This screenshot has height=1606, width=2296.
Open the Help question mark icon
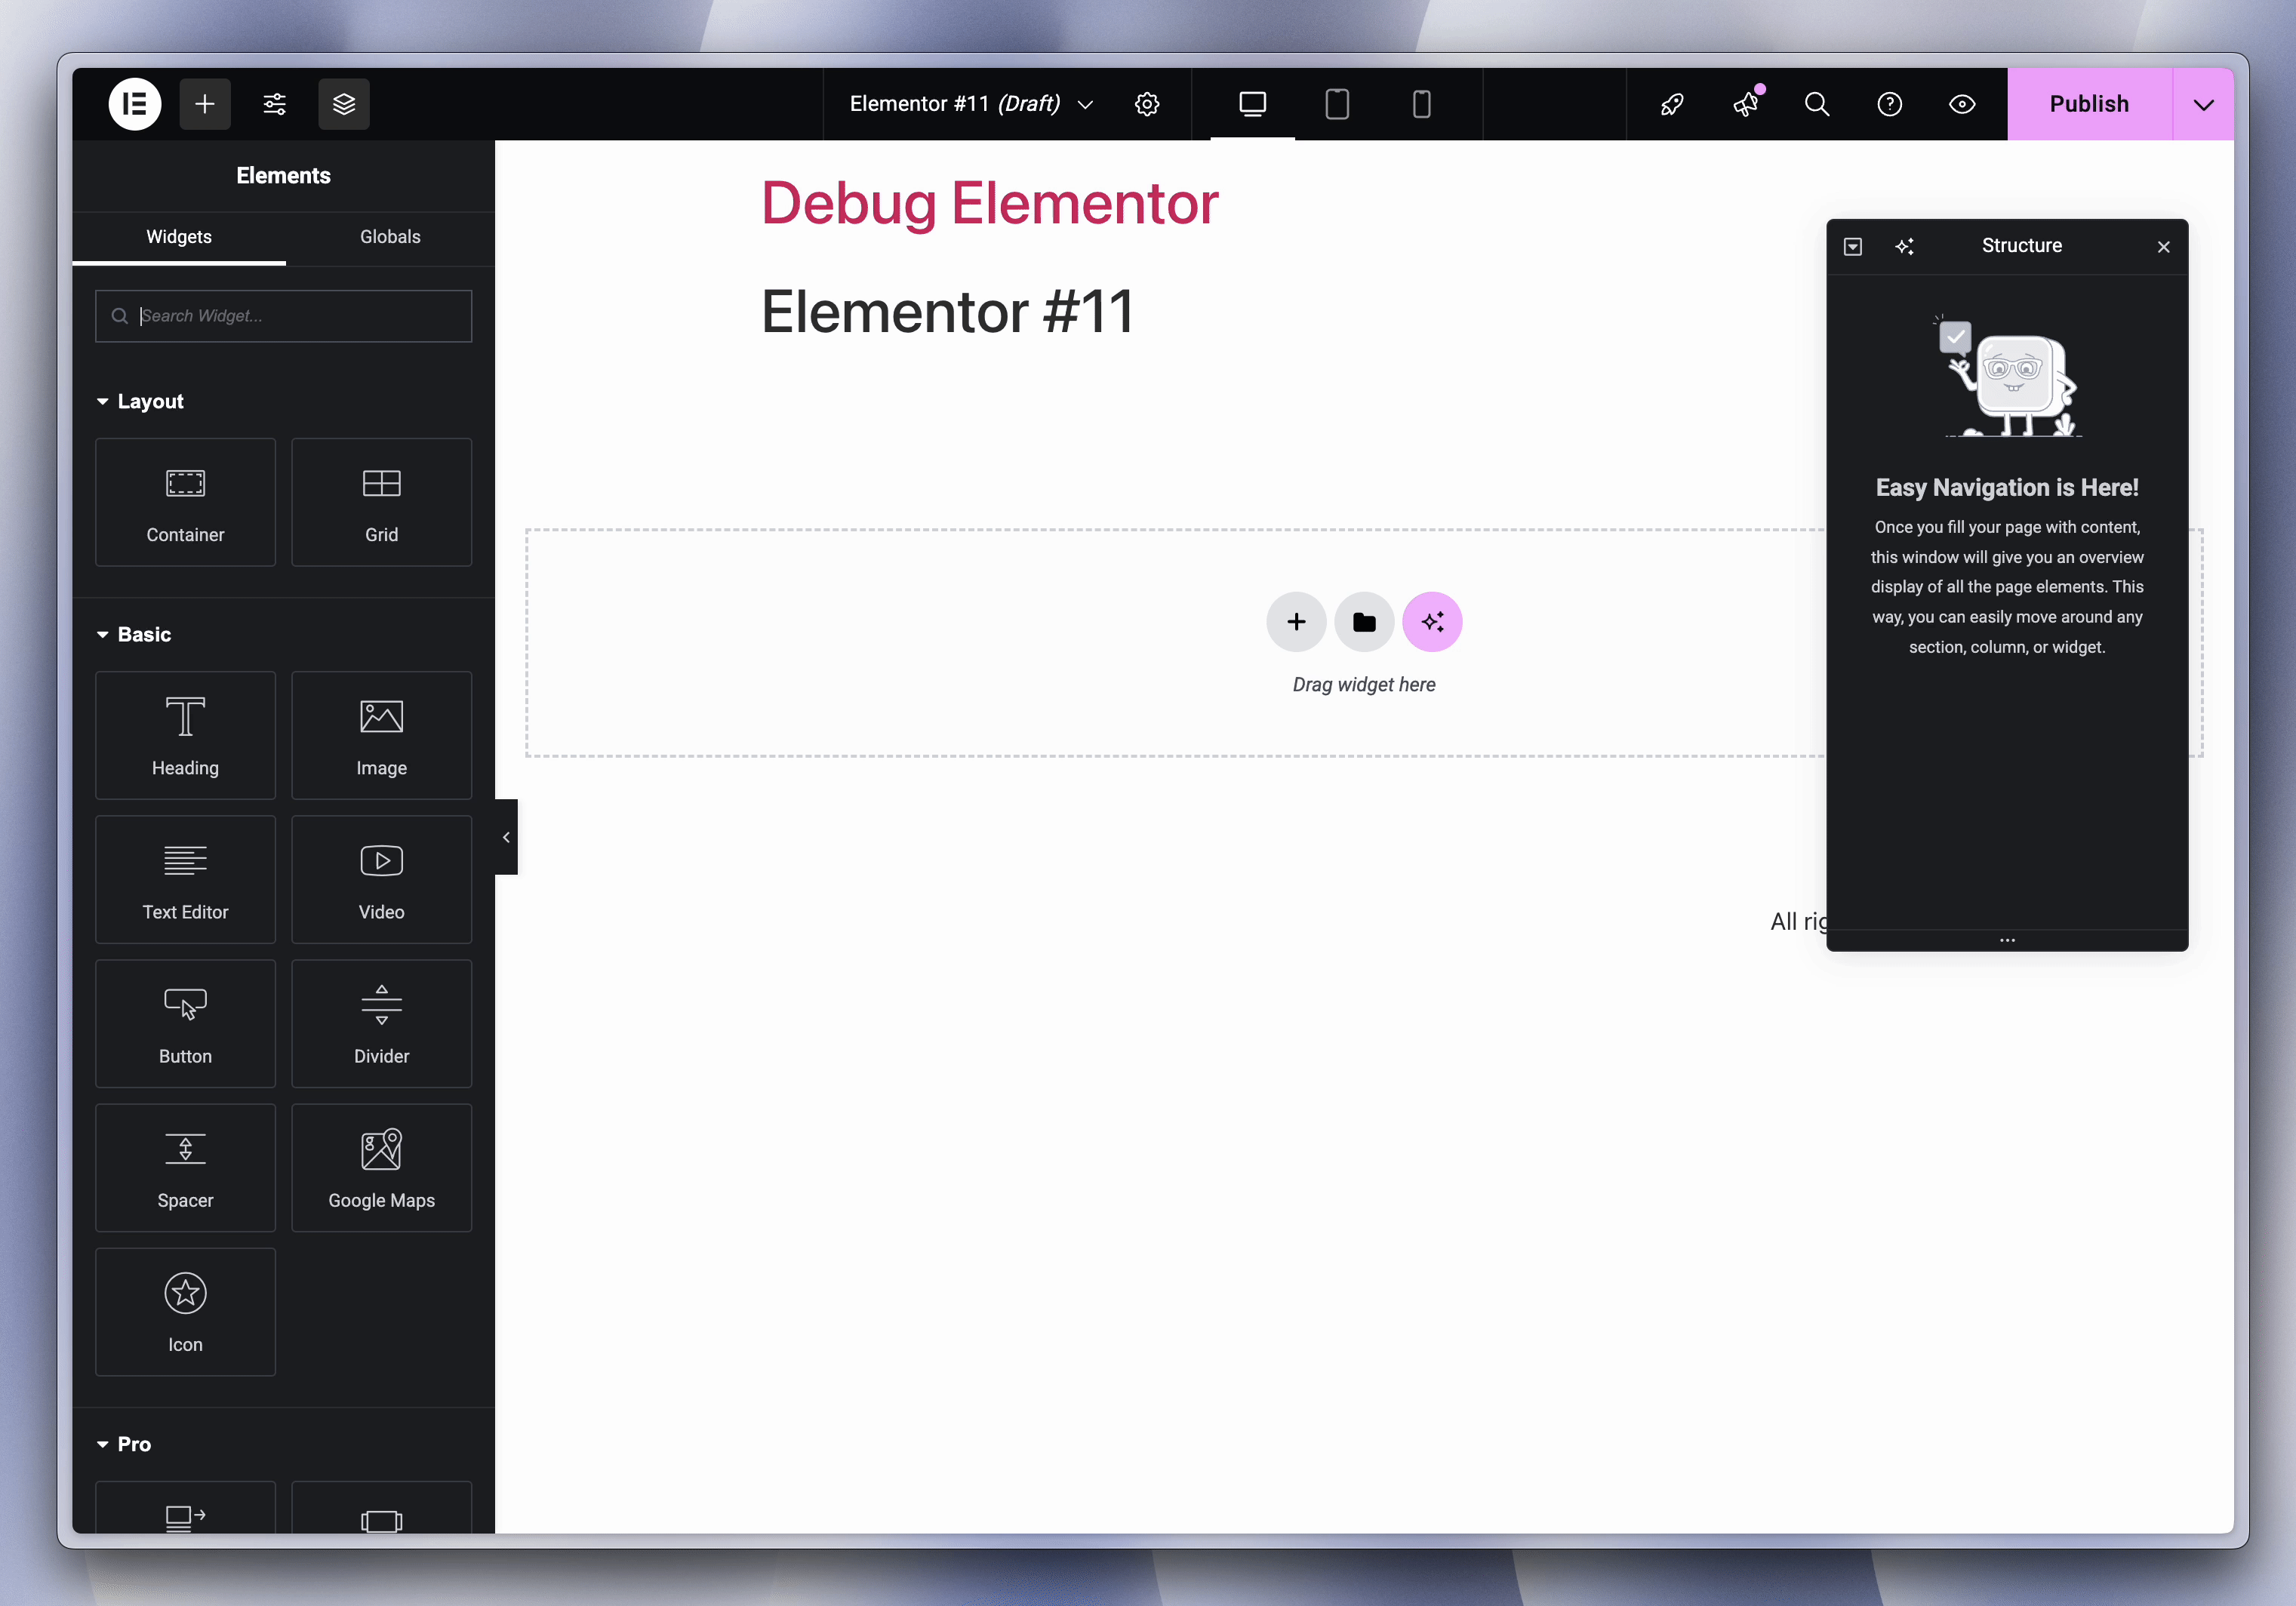tap(1889, 104)
